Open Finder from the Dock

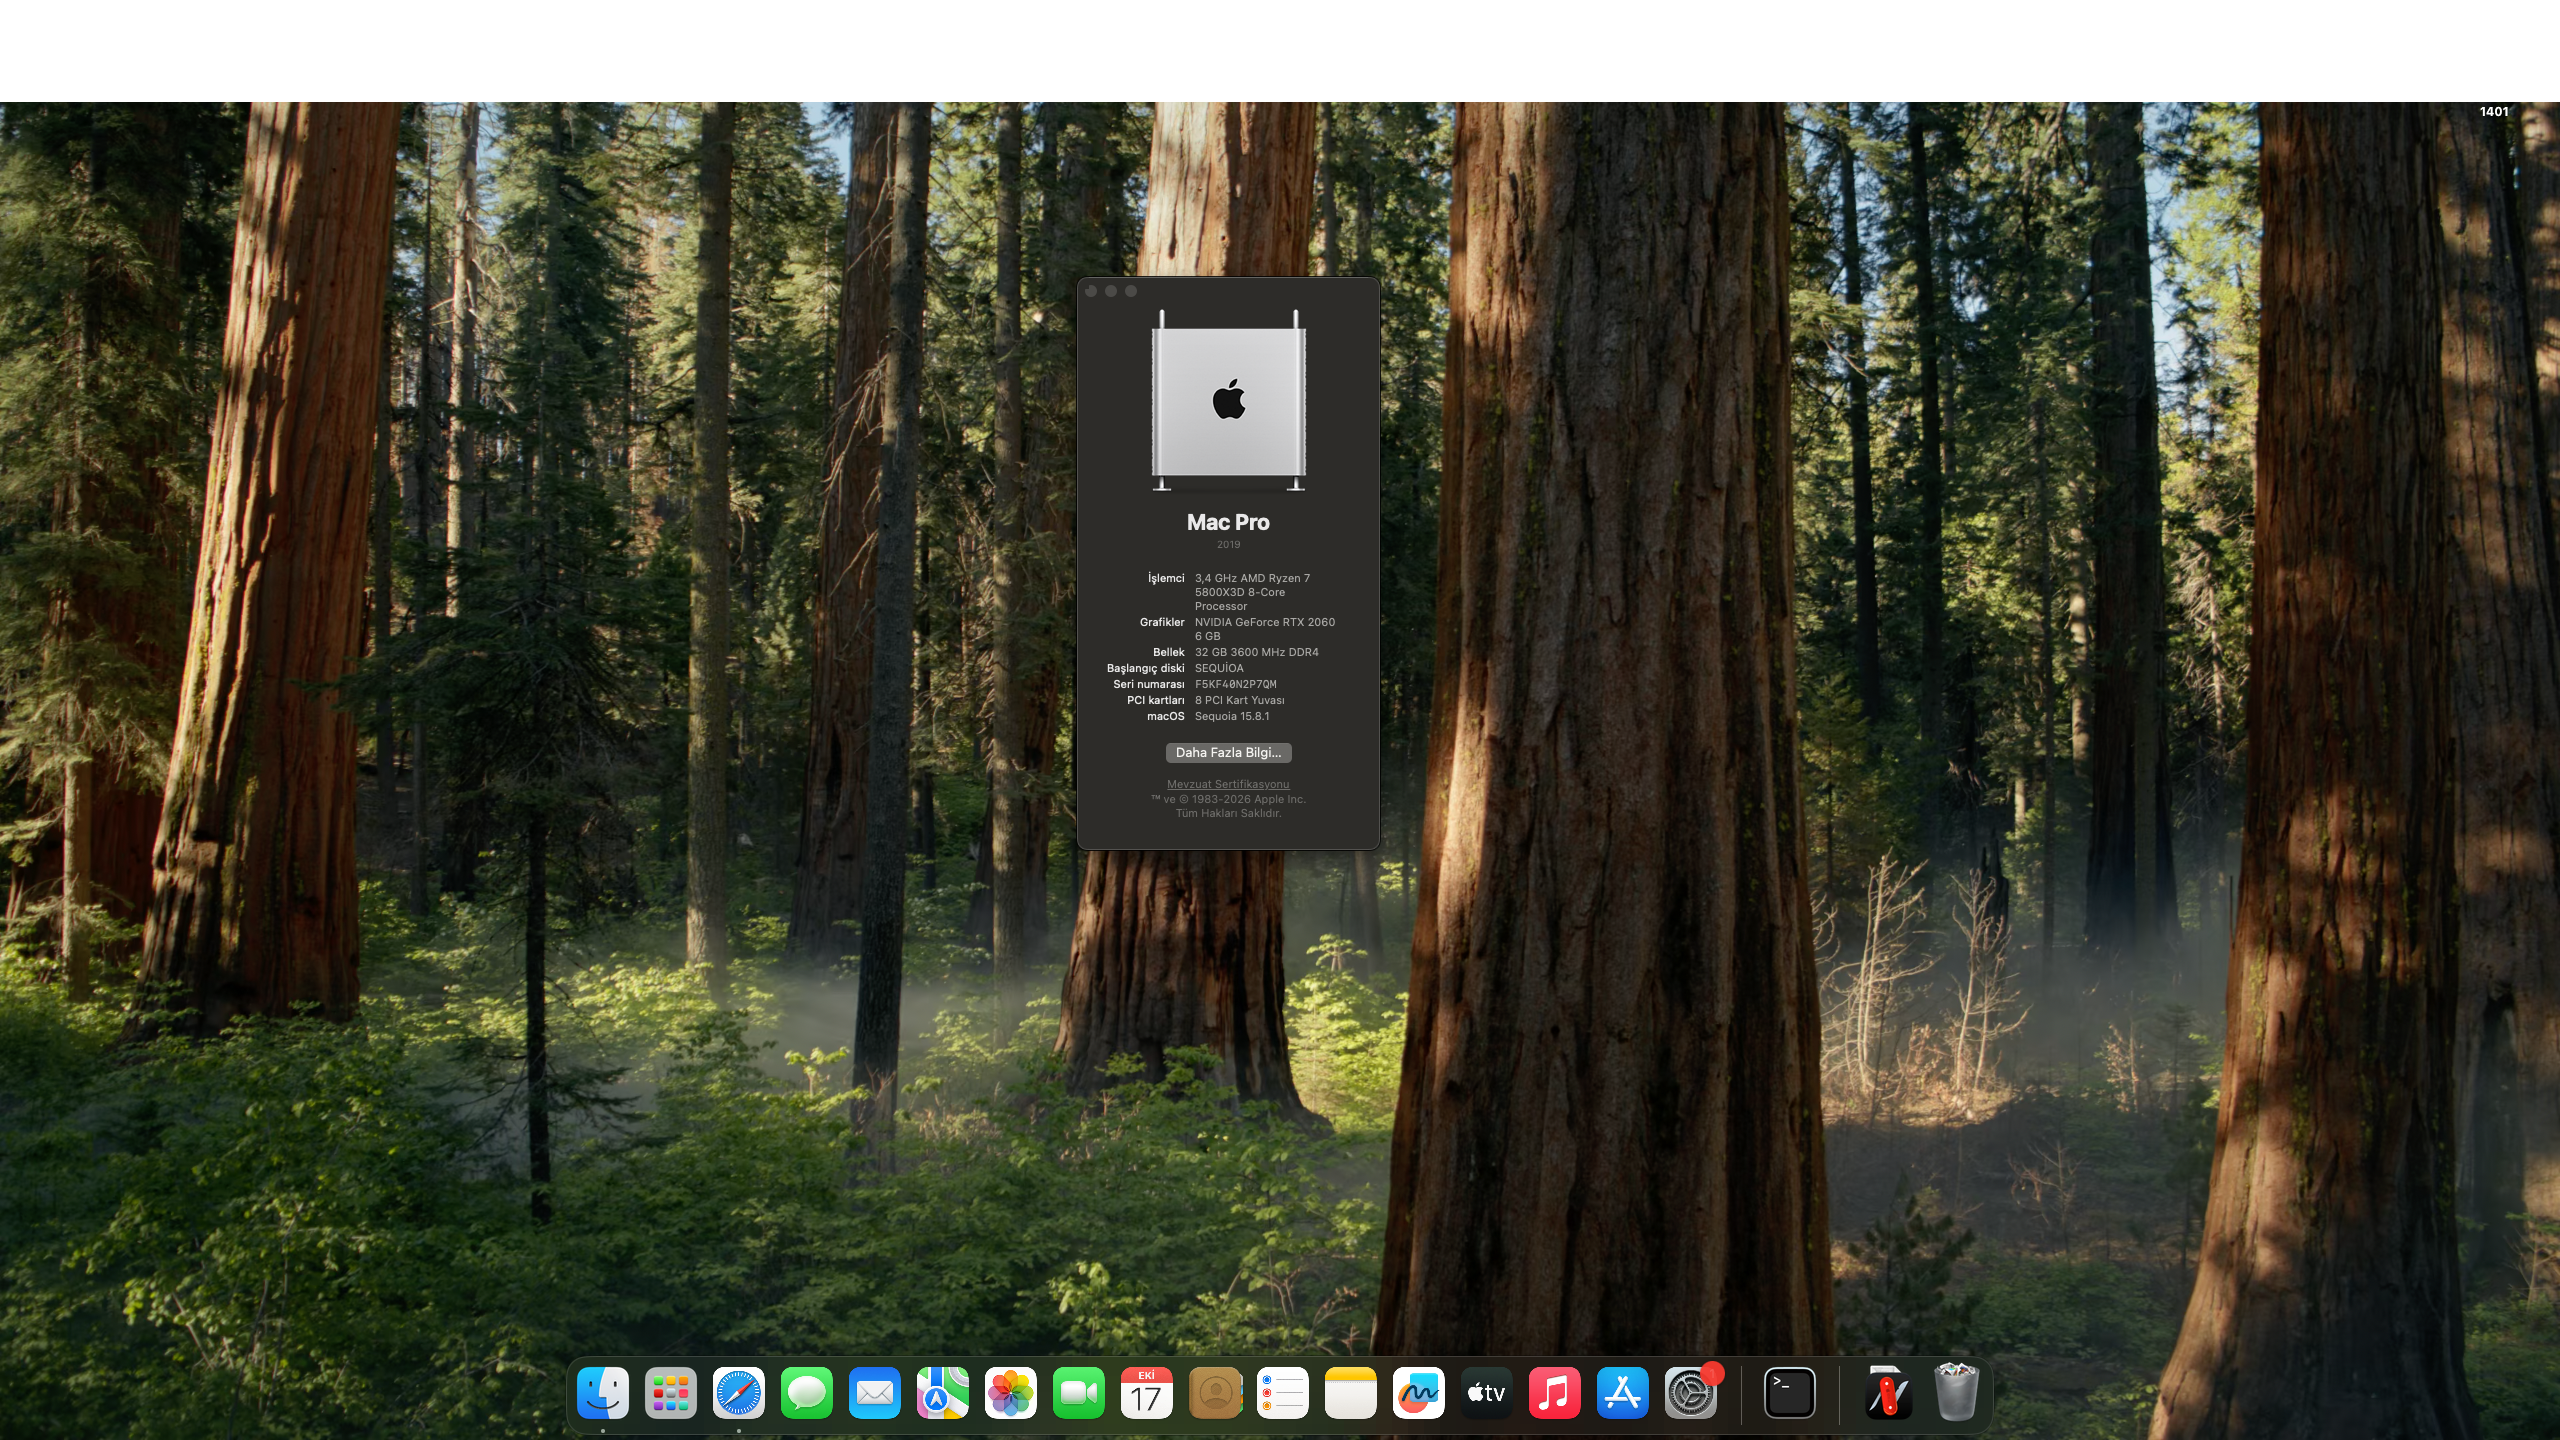pyautogui.click(x=603, y=1392)
